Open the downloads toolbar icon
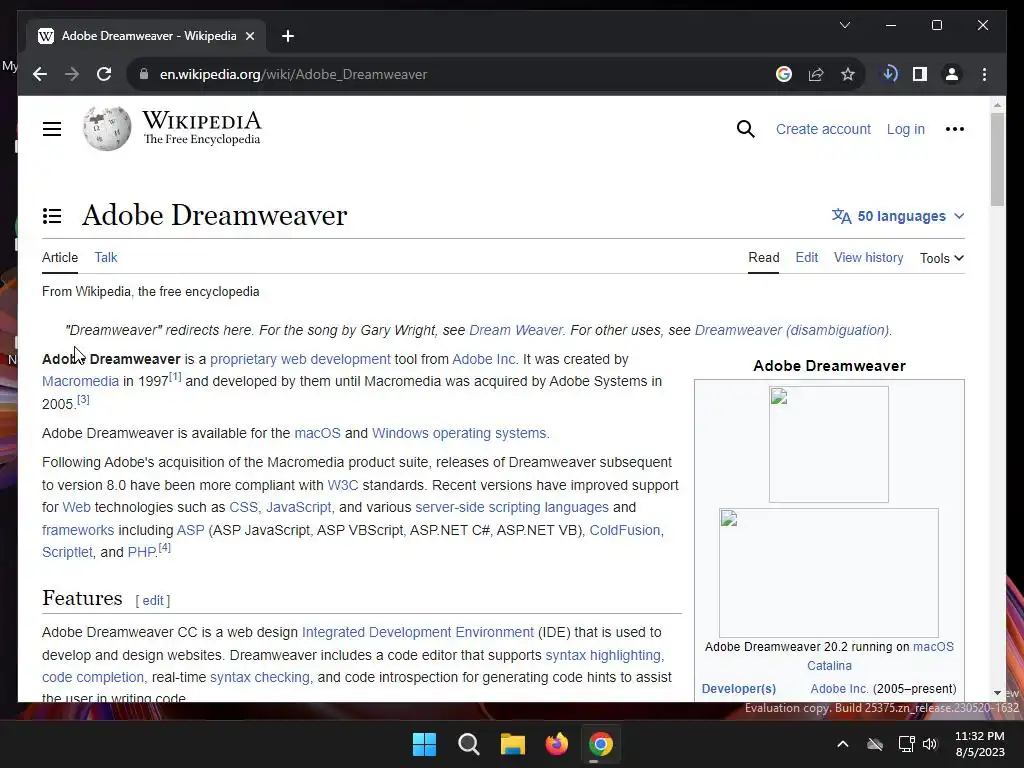Viewport: 1024px width, 768px height. coord(889,74)
